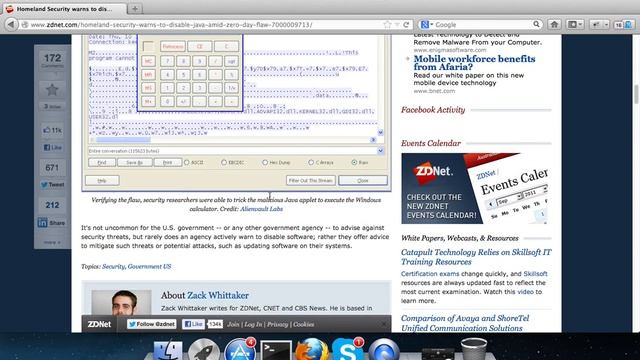This screenshot has height=360, width=640.
Task: Click the ZDNet Events Calendar banner
Action: [474, 188]
